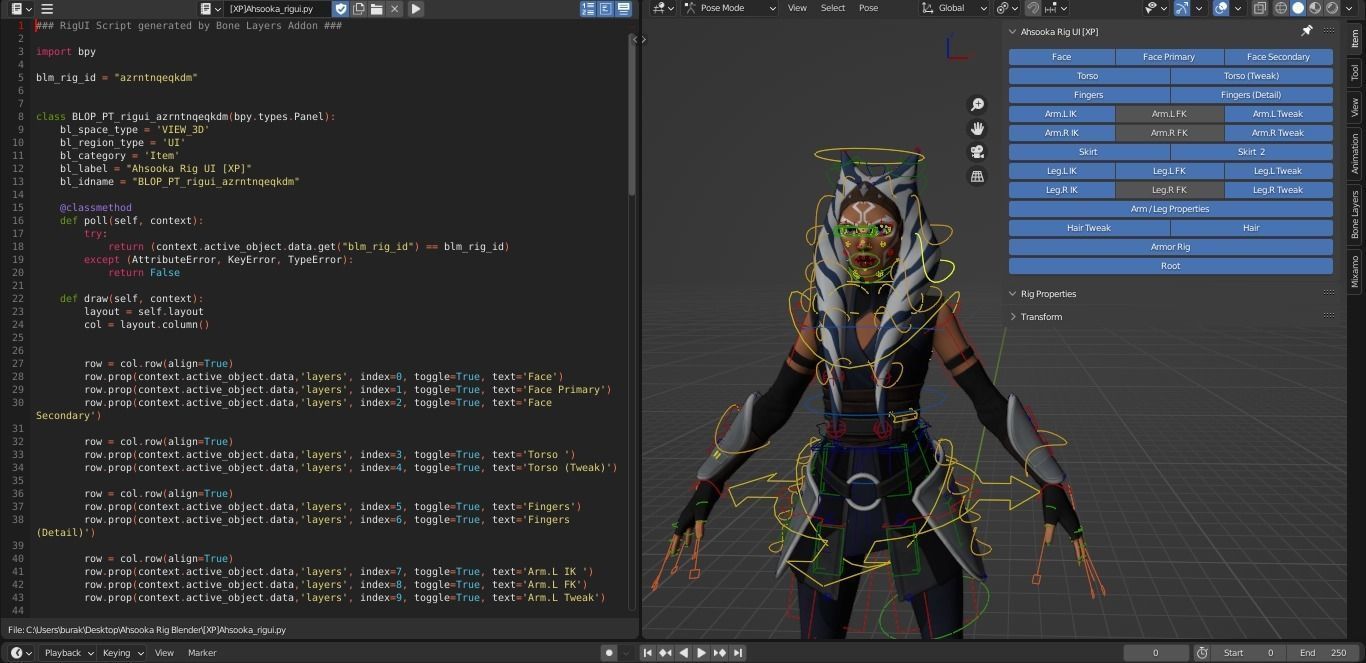Open the viewport Pose menu
The width and height of the screenshot is (1366, 663).
[869, 8]
